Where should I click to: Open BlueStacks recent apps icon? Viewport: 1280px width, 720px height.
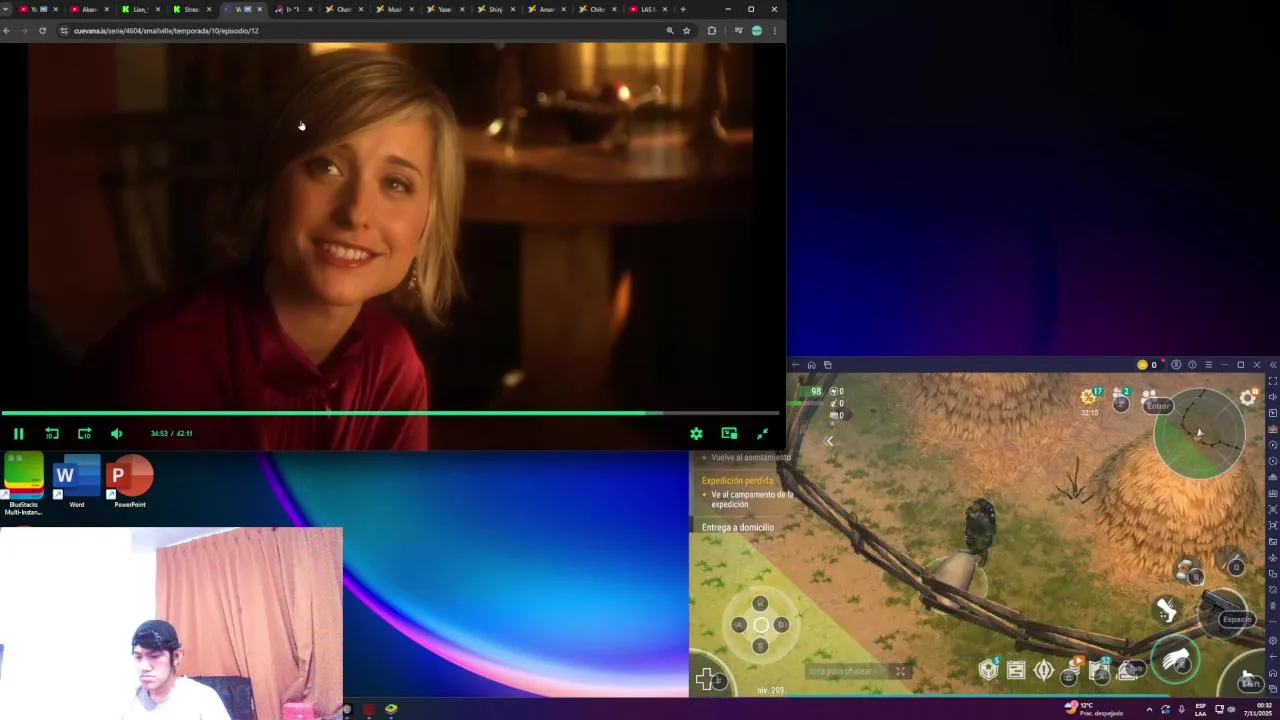click(x=827, y=365)
